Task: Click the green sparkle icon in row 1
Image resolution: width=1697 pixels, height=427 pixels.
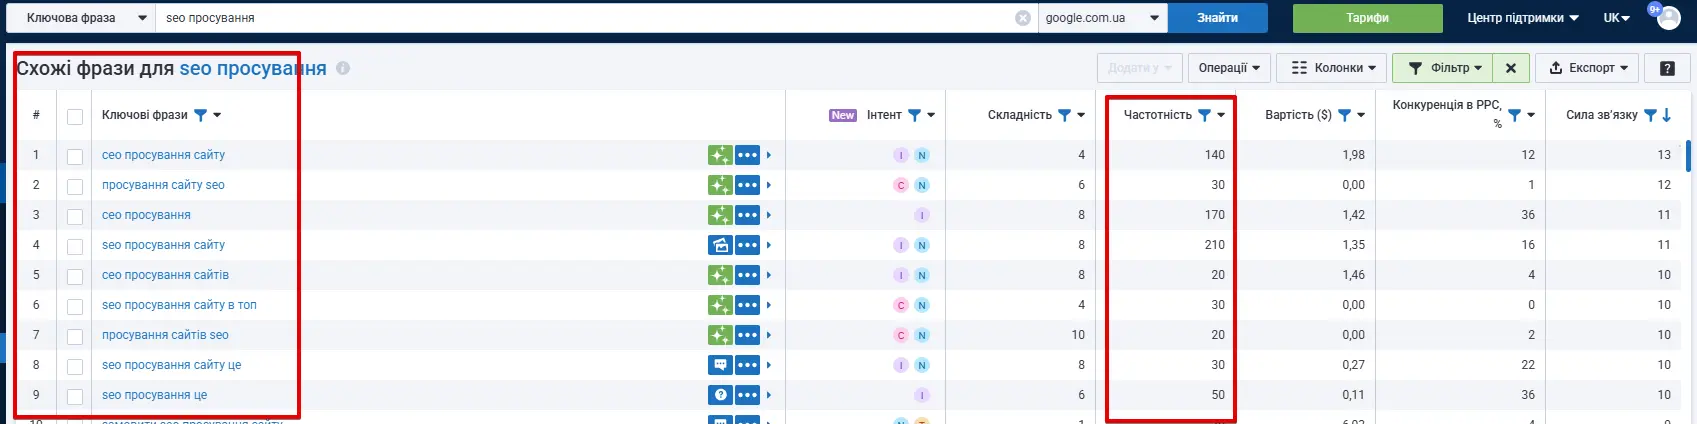Action: pyautogui.click(x=720, y=155)
